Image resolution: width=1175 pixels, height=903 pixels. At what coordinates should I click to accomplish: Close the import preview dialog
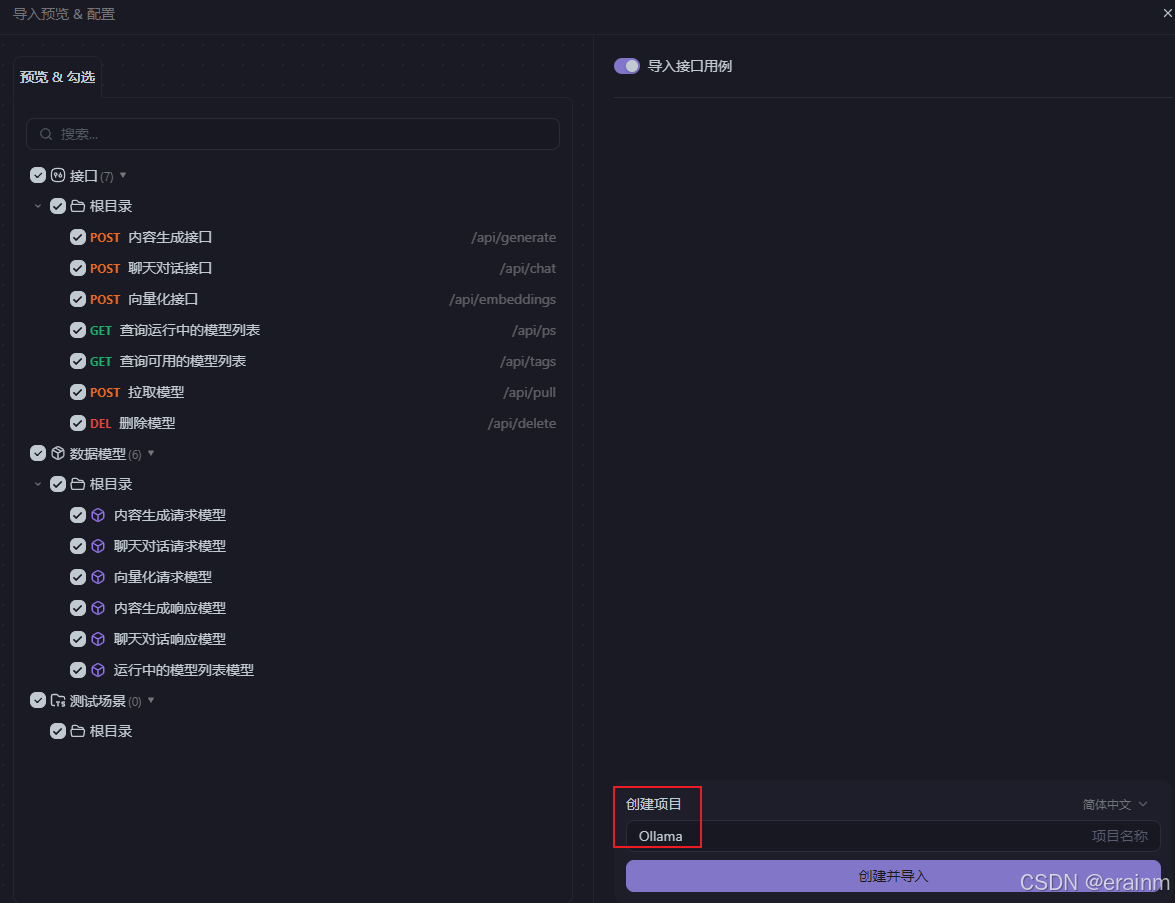coord(1168,13)
